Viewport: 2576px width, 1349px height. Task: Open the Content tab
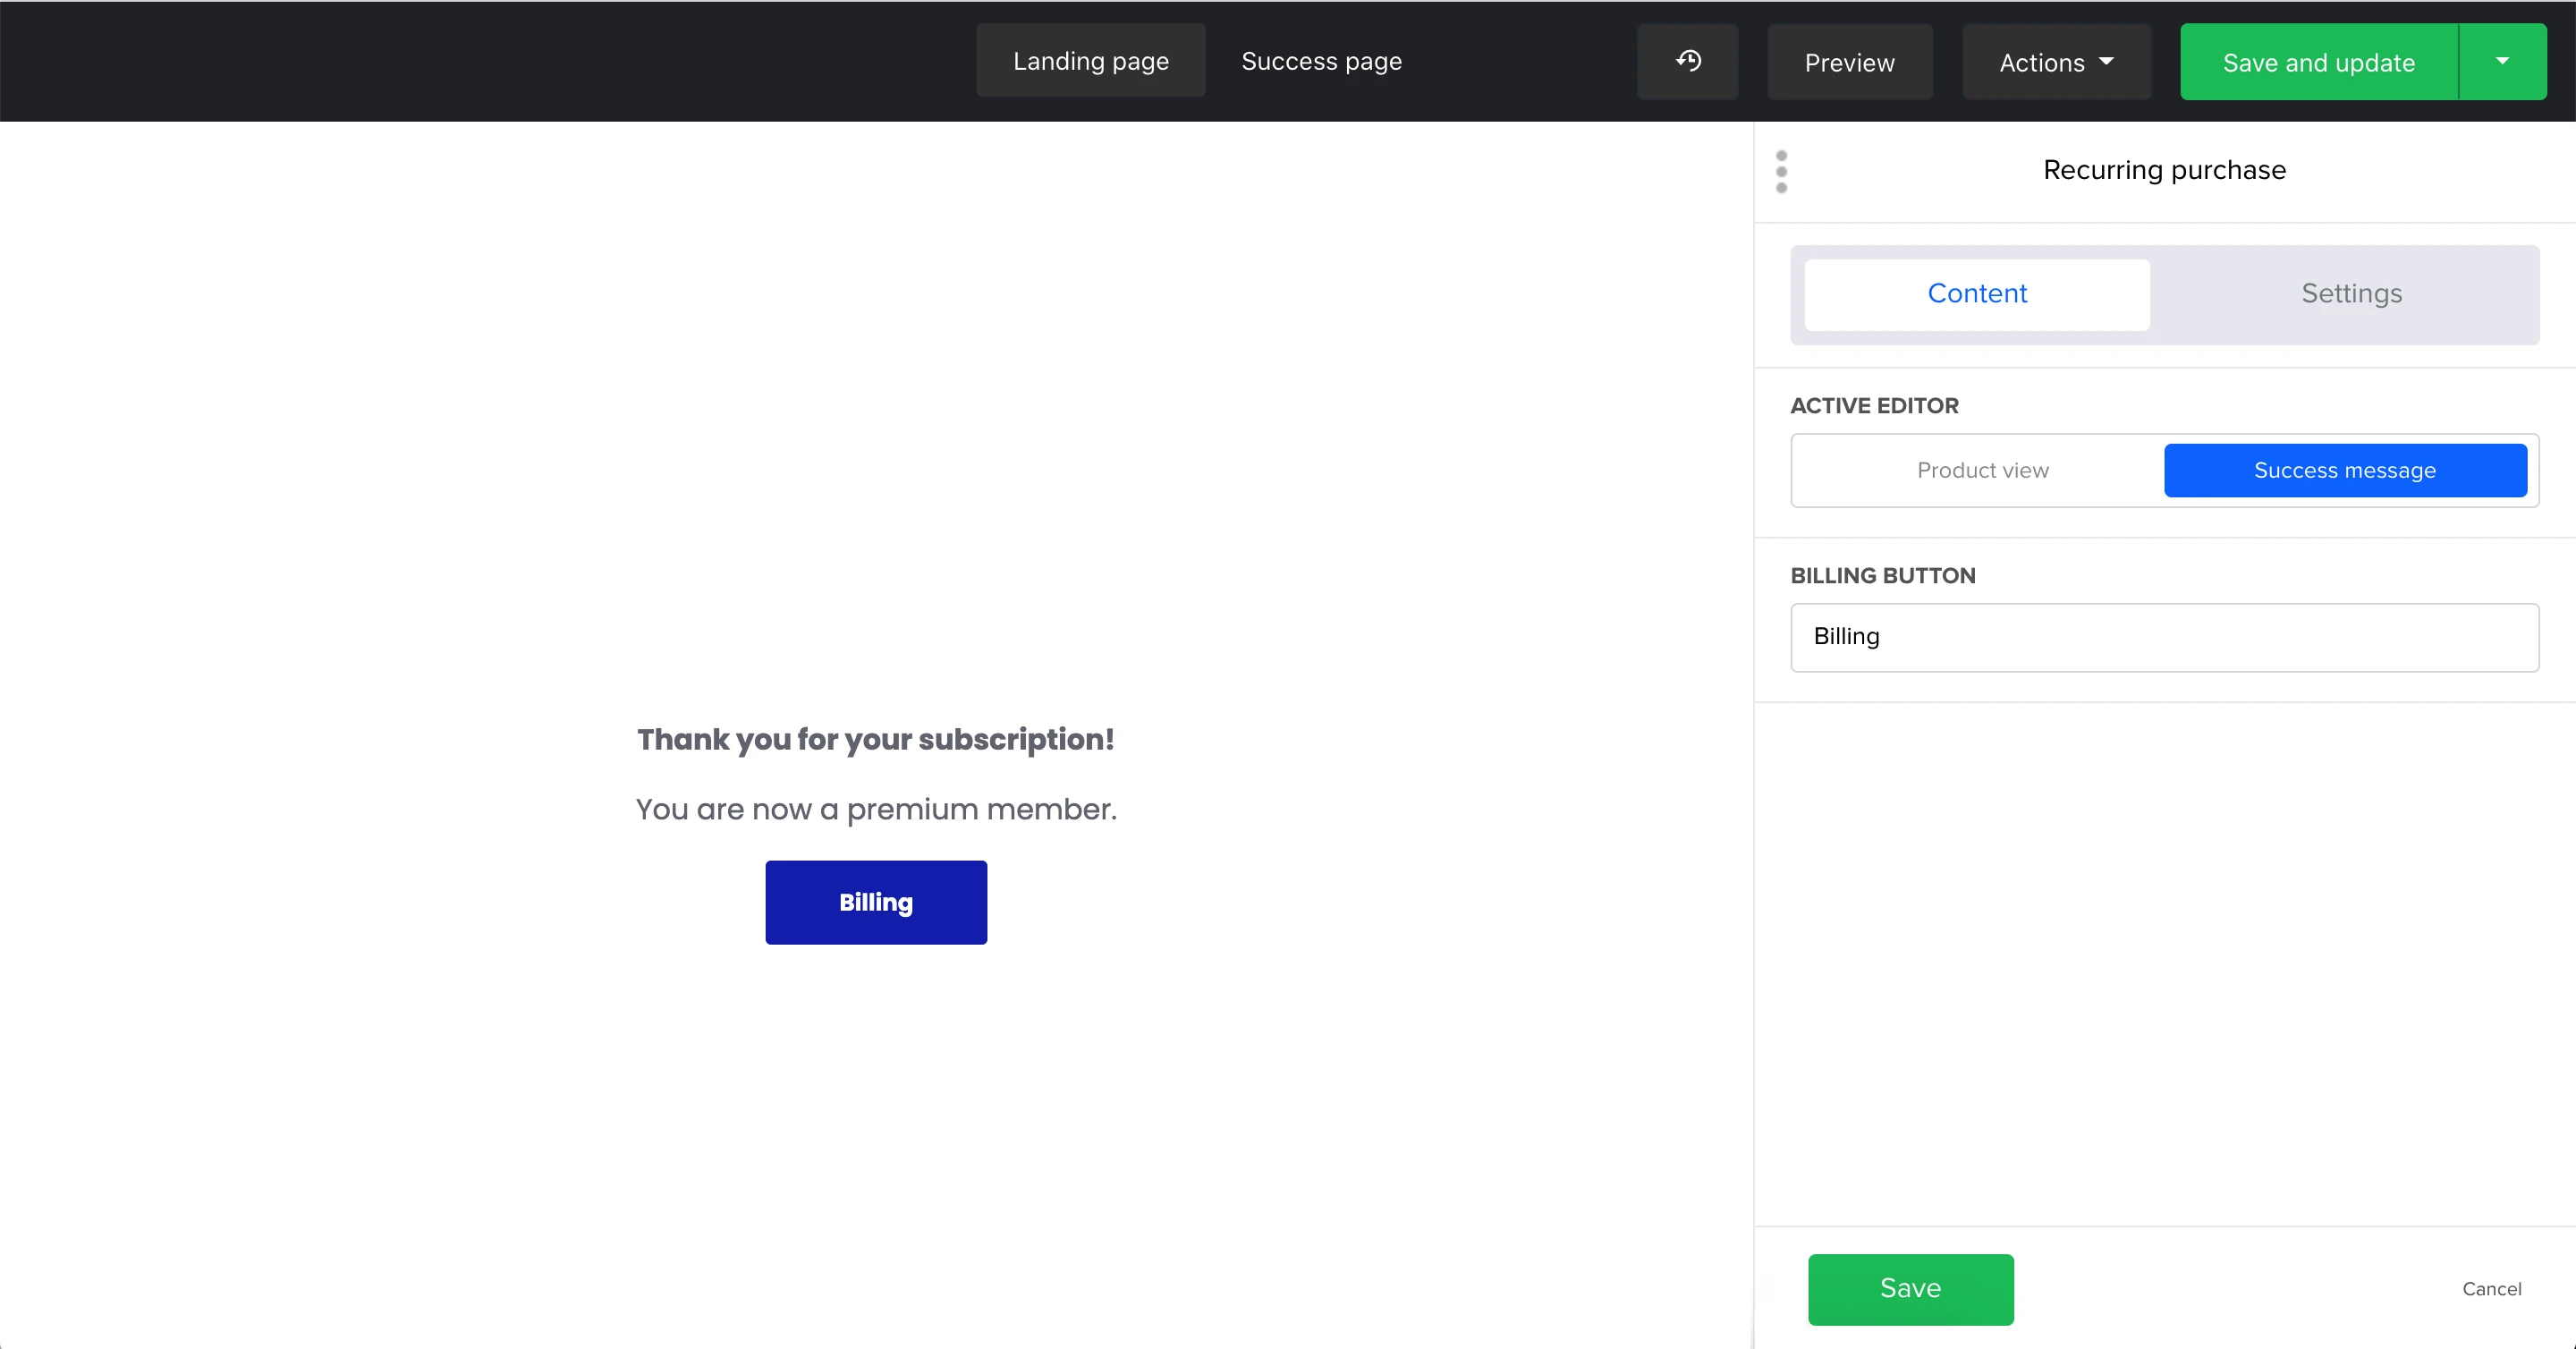[x=1976, y=294]
